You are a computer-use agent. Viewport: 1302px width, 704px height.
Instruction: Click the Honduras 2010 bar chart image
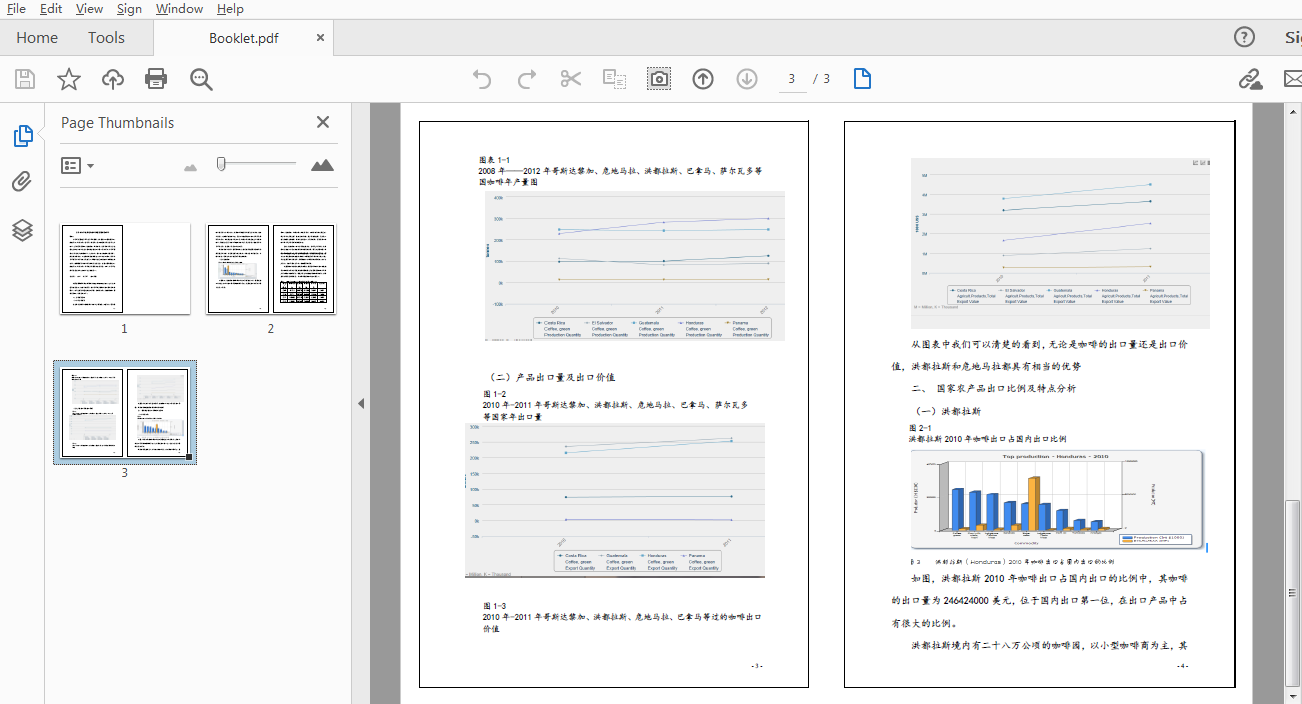point(1057,498)
